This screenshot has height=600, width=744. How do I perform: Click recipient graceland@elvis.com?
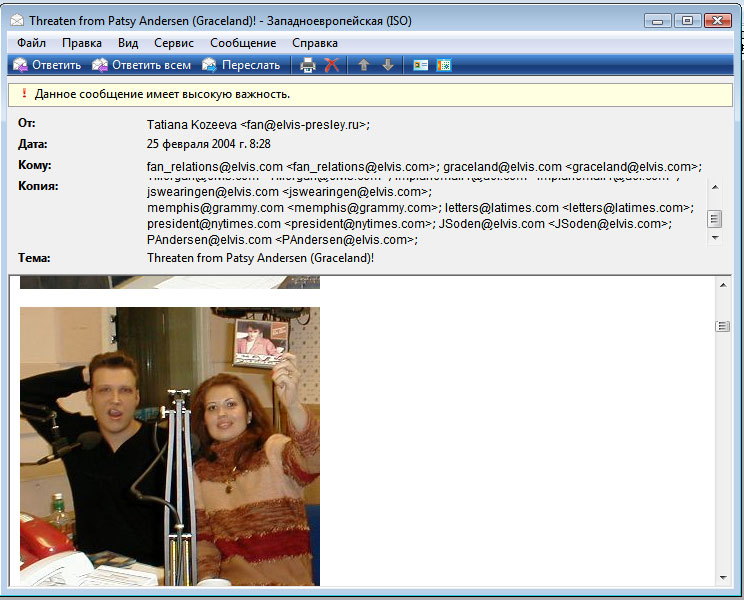tap(572, 167)
